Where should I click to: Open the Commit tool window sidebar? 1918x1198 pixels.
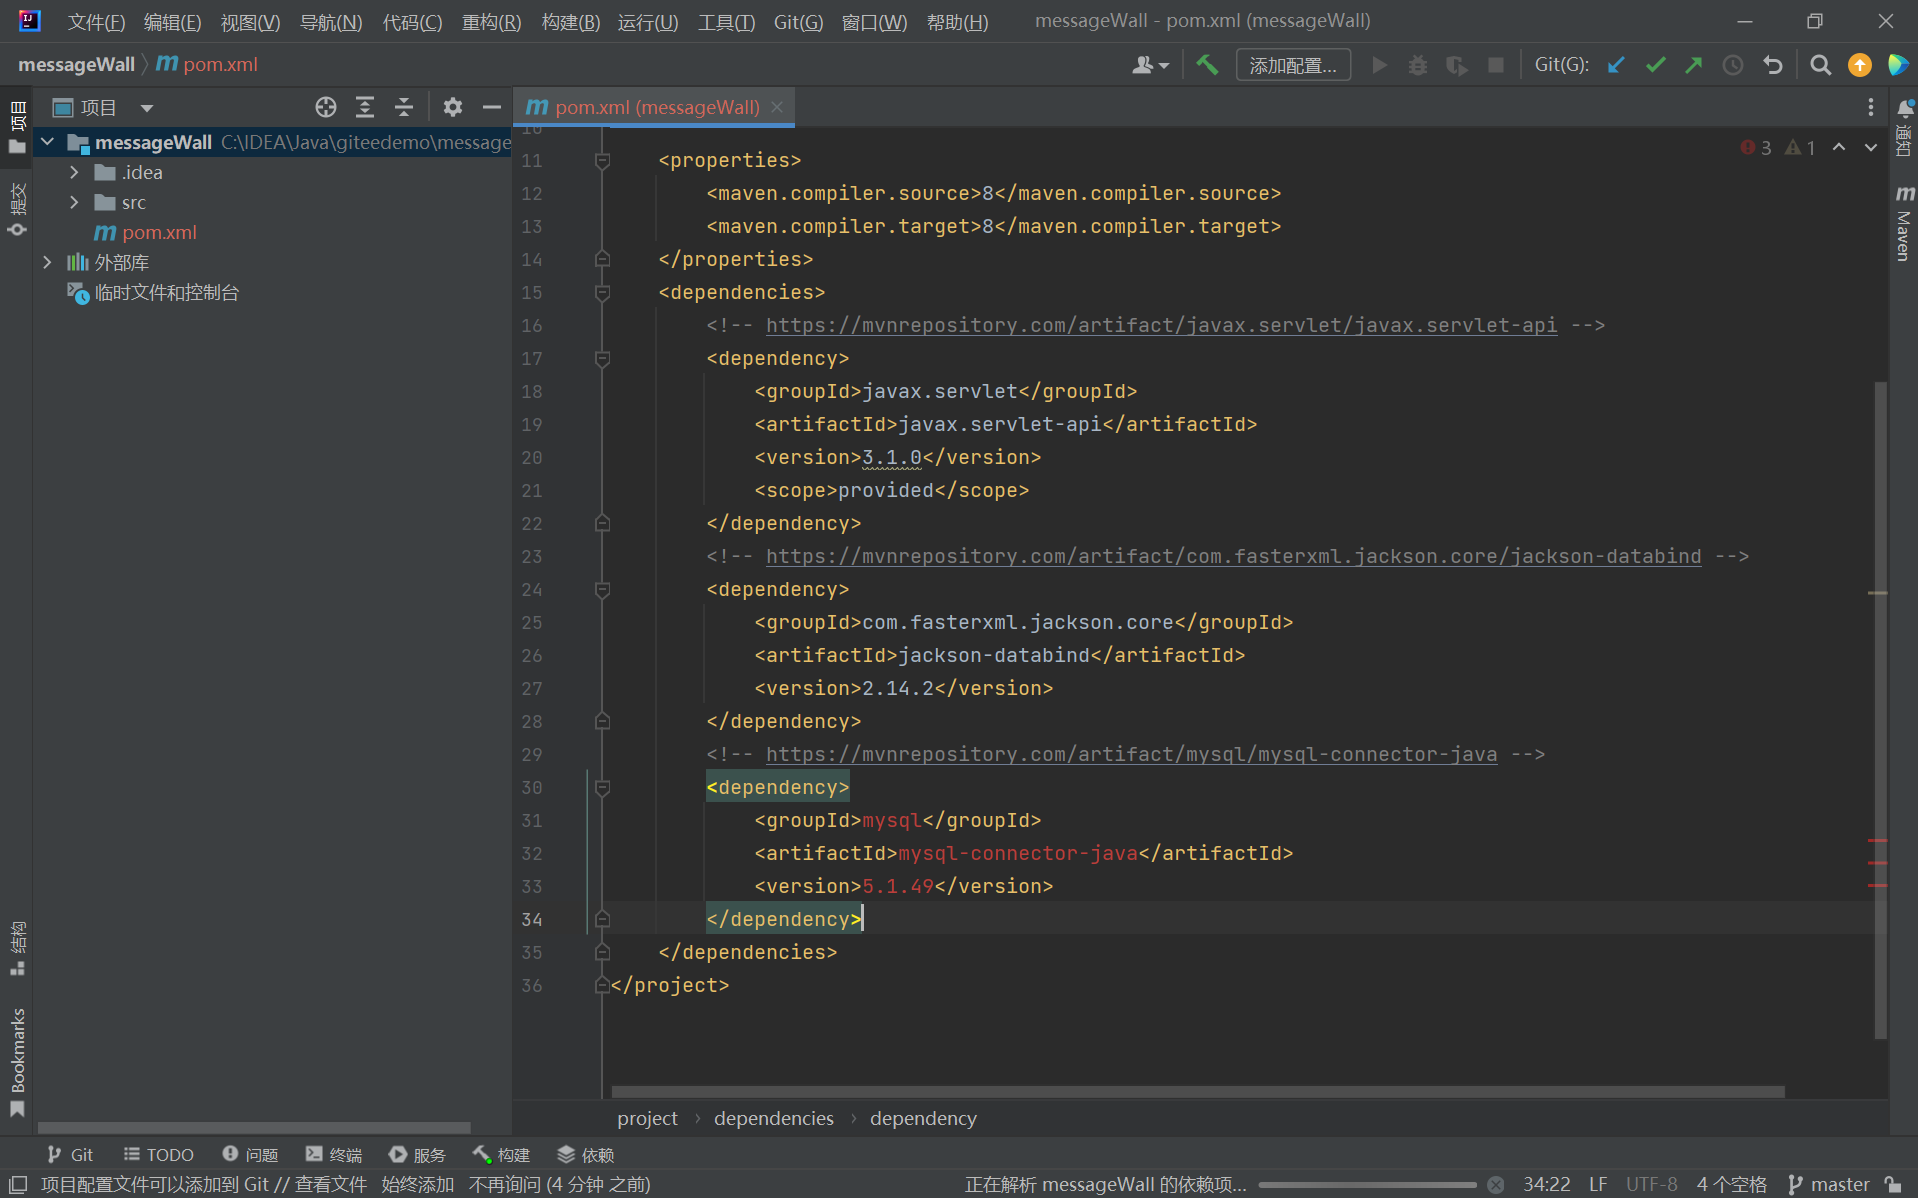pyautogui.click(x=17, y=209)
